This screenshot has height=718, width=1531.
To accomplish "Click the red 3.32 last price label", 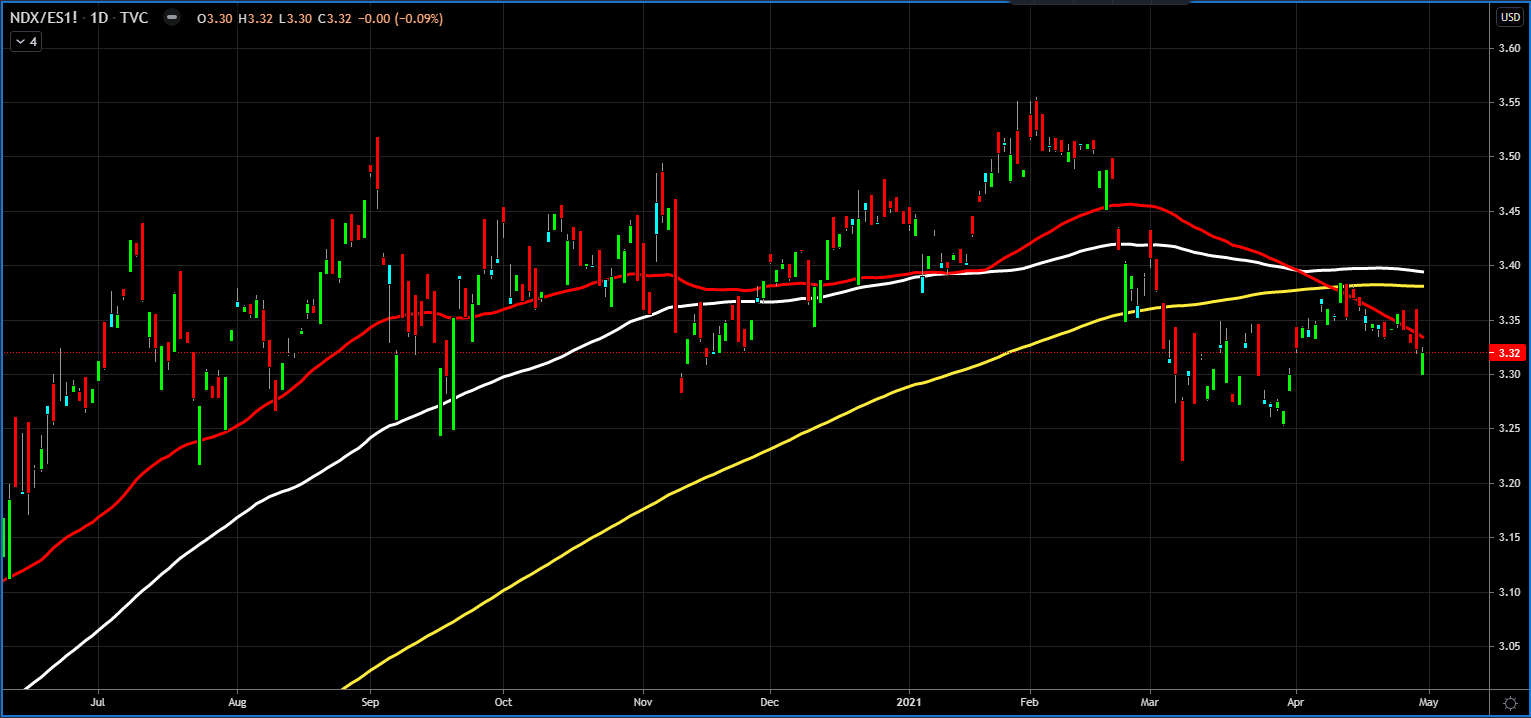I will [x=1509, y=353].
